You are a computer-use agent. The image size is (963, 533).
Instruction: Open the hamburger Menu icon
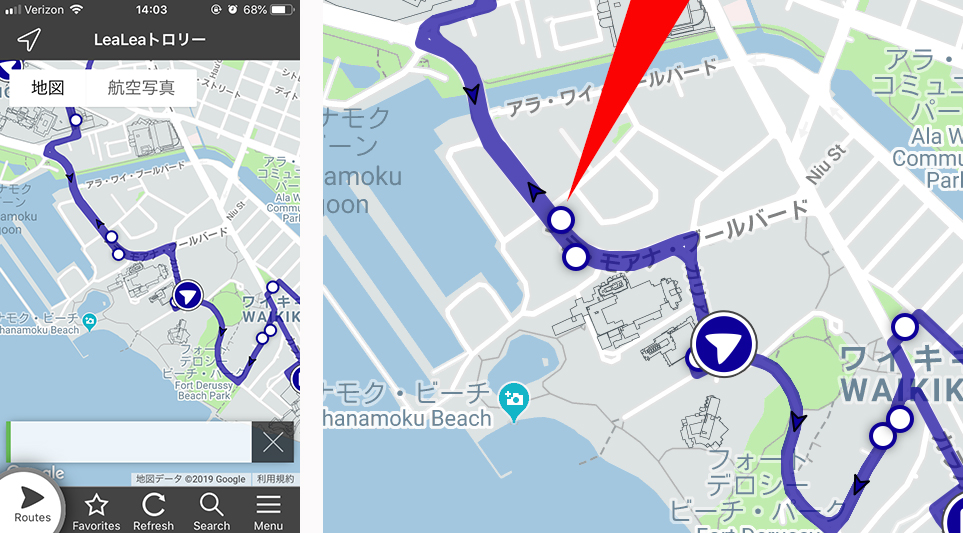coord(268,512)
